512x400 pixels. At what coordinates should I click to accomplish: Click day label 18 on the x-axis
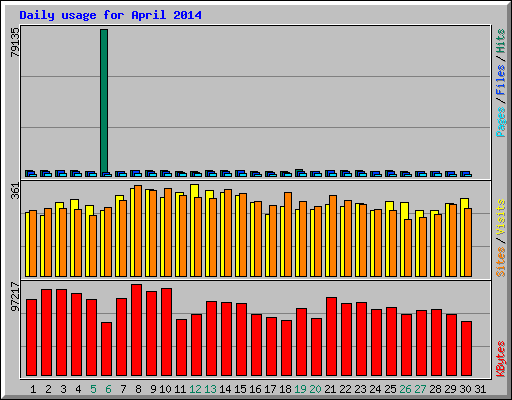point(285,389)
